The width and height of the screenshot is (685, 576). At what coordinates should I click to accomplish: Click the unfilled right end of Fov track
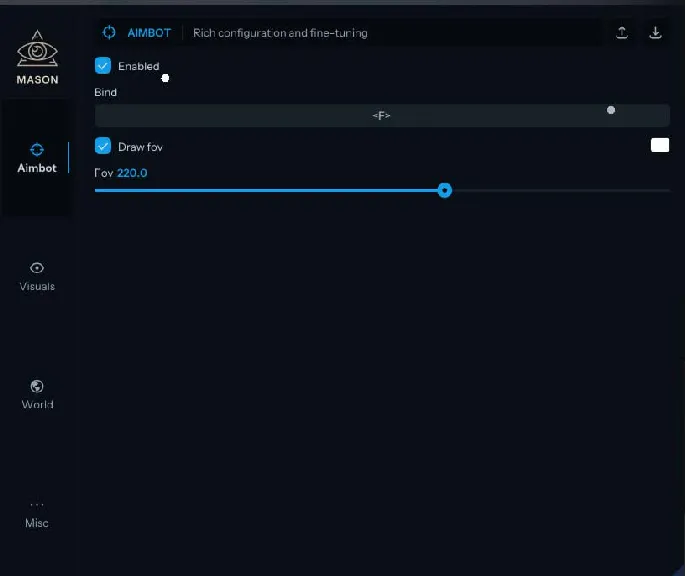pyautogui.click(x=640, y=190)
